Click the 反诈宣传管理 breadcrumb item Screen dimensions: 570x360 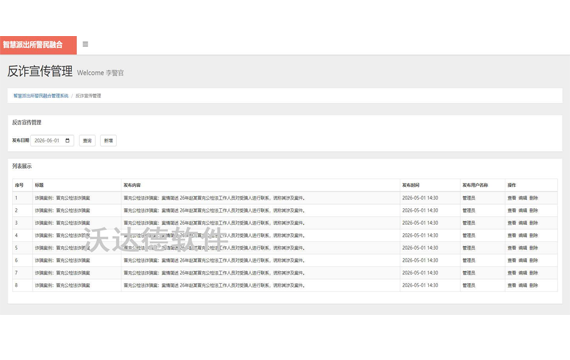click(88, 96)
